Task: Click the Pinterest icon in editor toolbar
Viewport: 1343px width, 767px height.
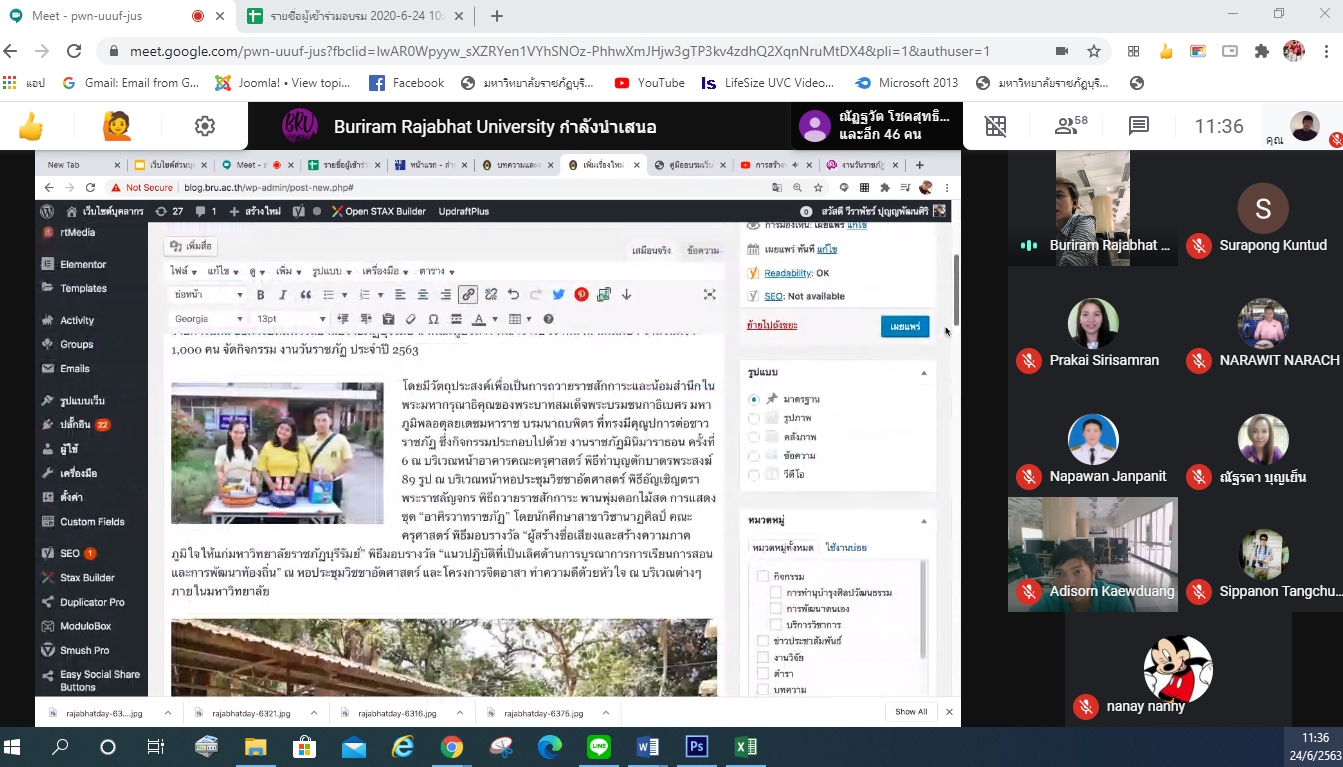Action: pos(581,295)
